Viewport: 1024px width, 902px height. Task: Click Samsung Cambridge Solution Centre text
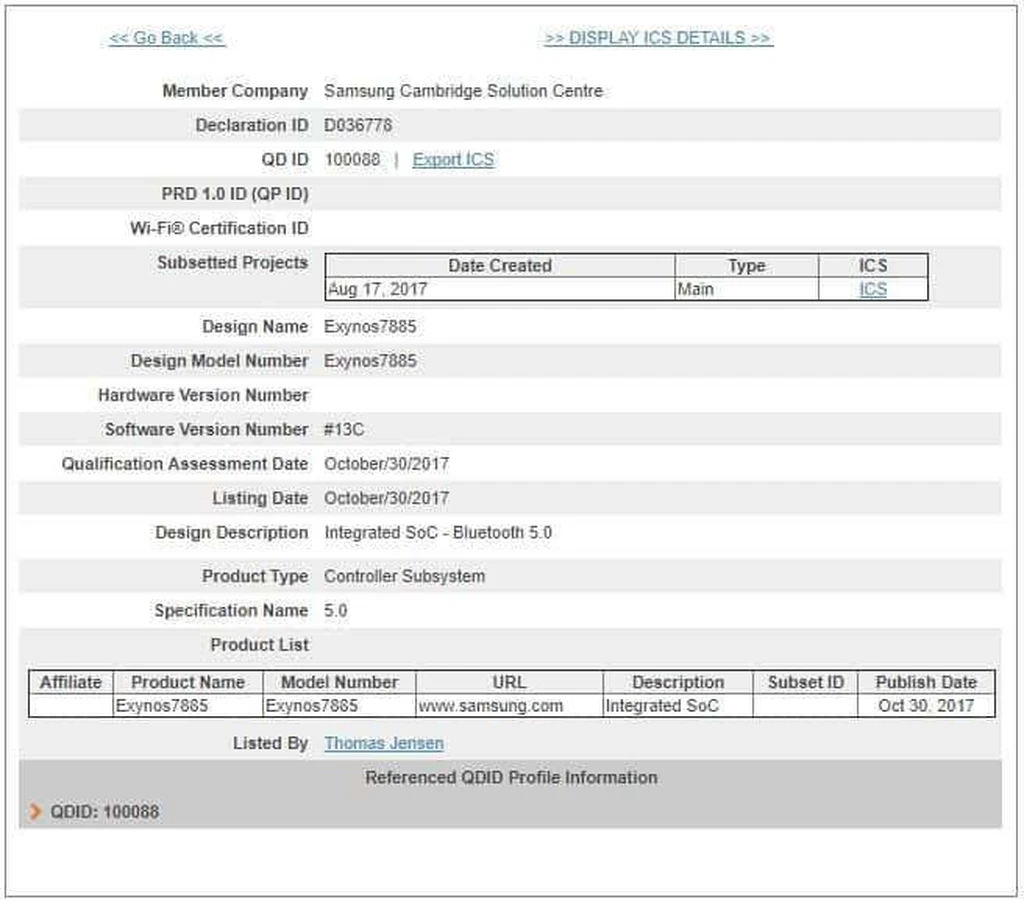464,91
